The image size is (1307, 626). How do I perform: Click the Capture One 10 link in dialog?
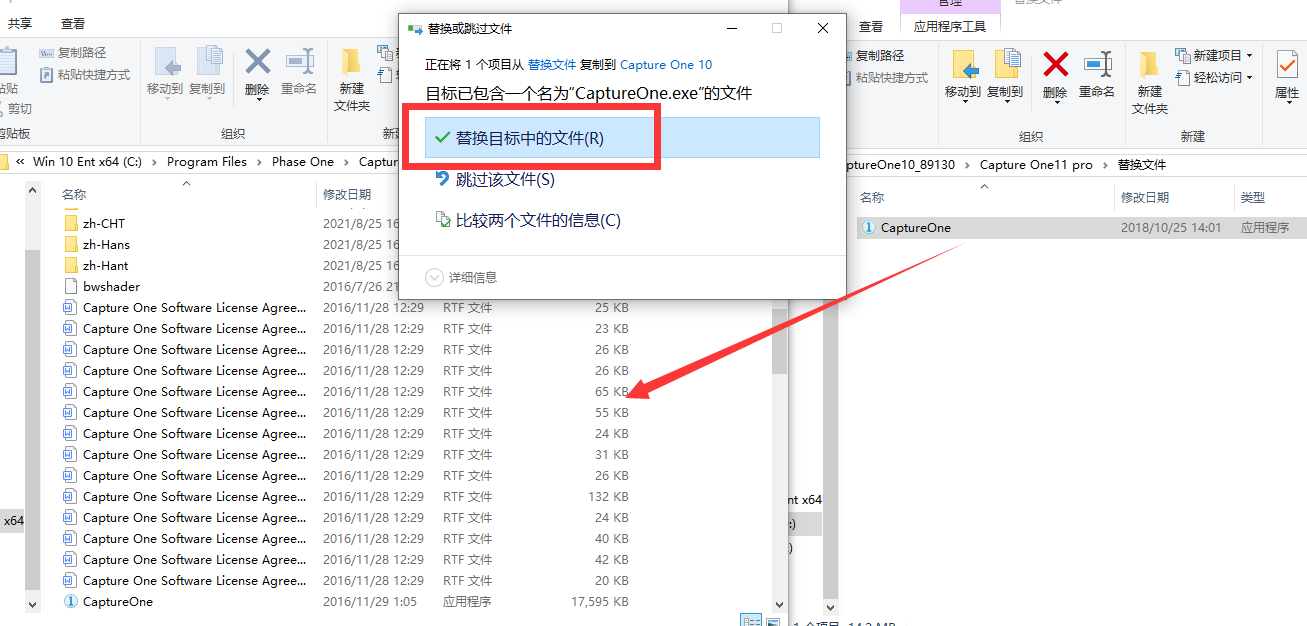(666, 64)
